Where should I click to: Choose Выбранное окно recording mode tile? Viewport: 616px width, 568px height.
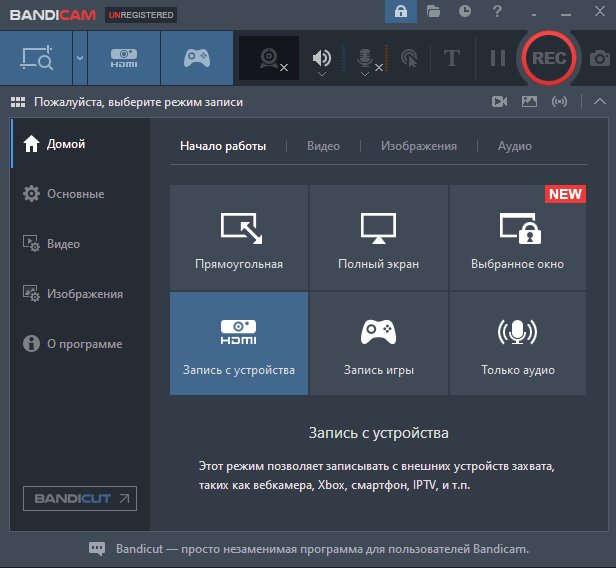click(x=518, y=238)
